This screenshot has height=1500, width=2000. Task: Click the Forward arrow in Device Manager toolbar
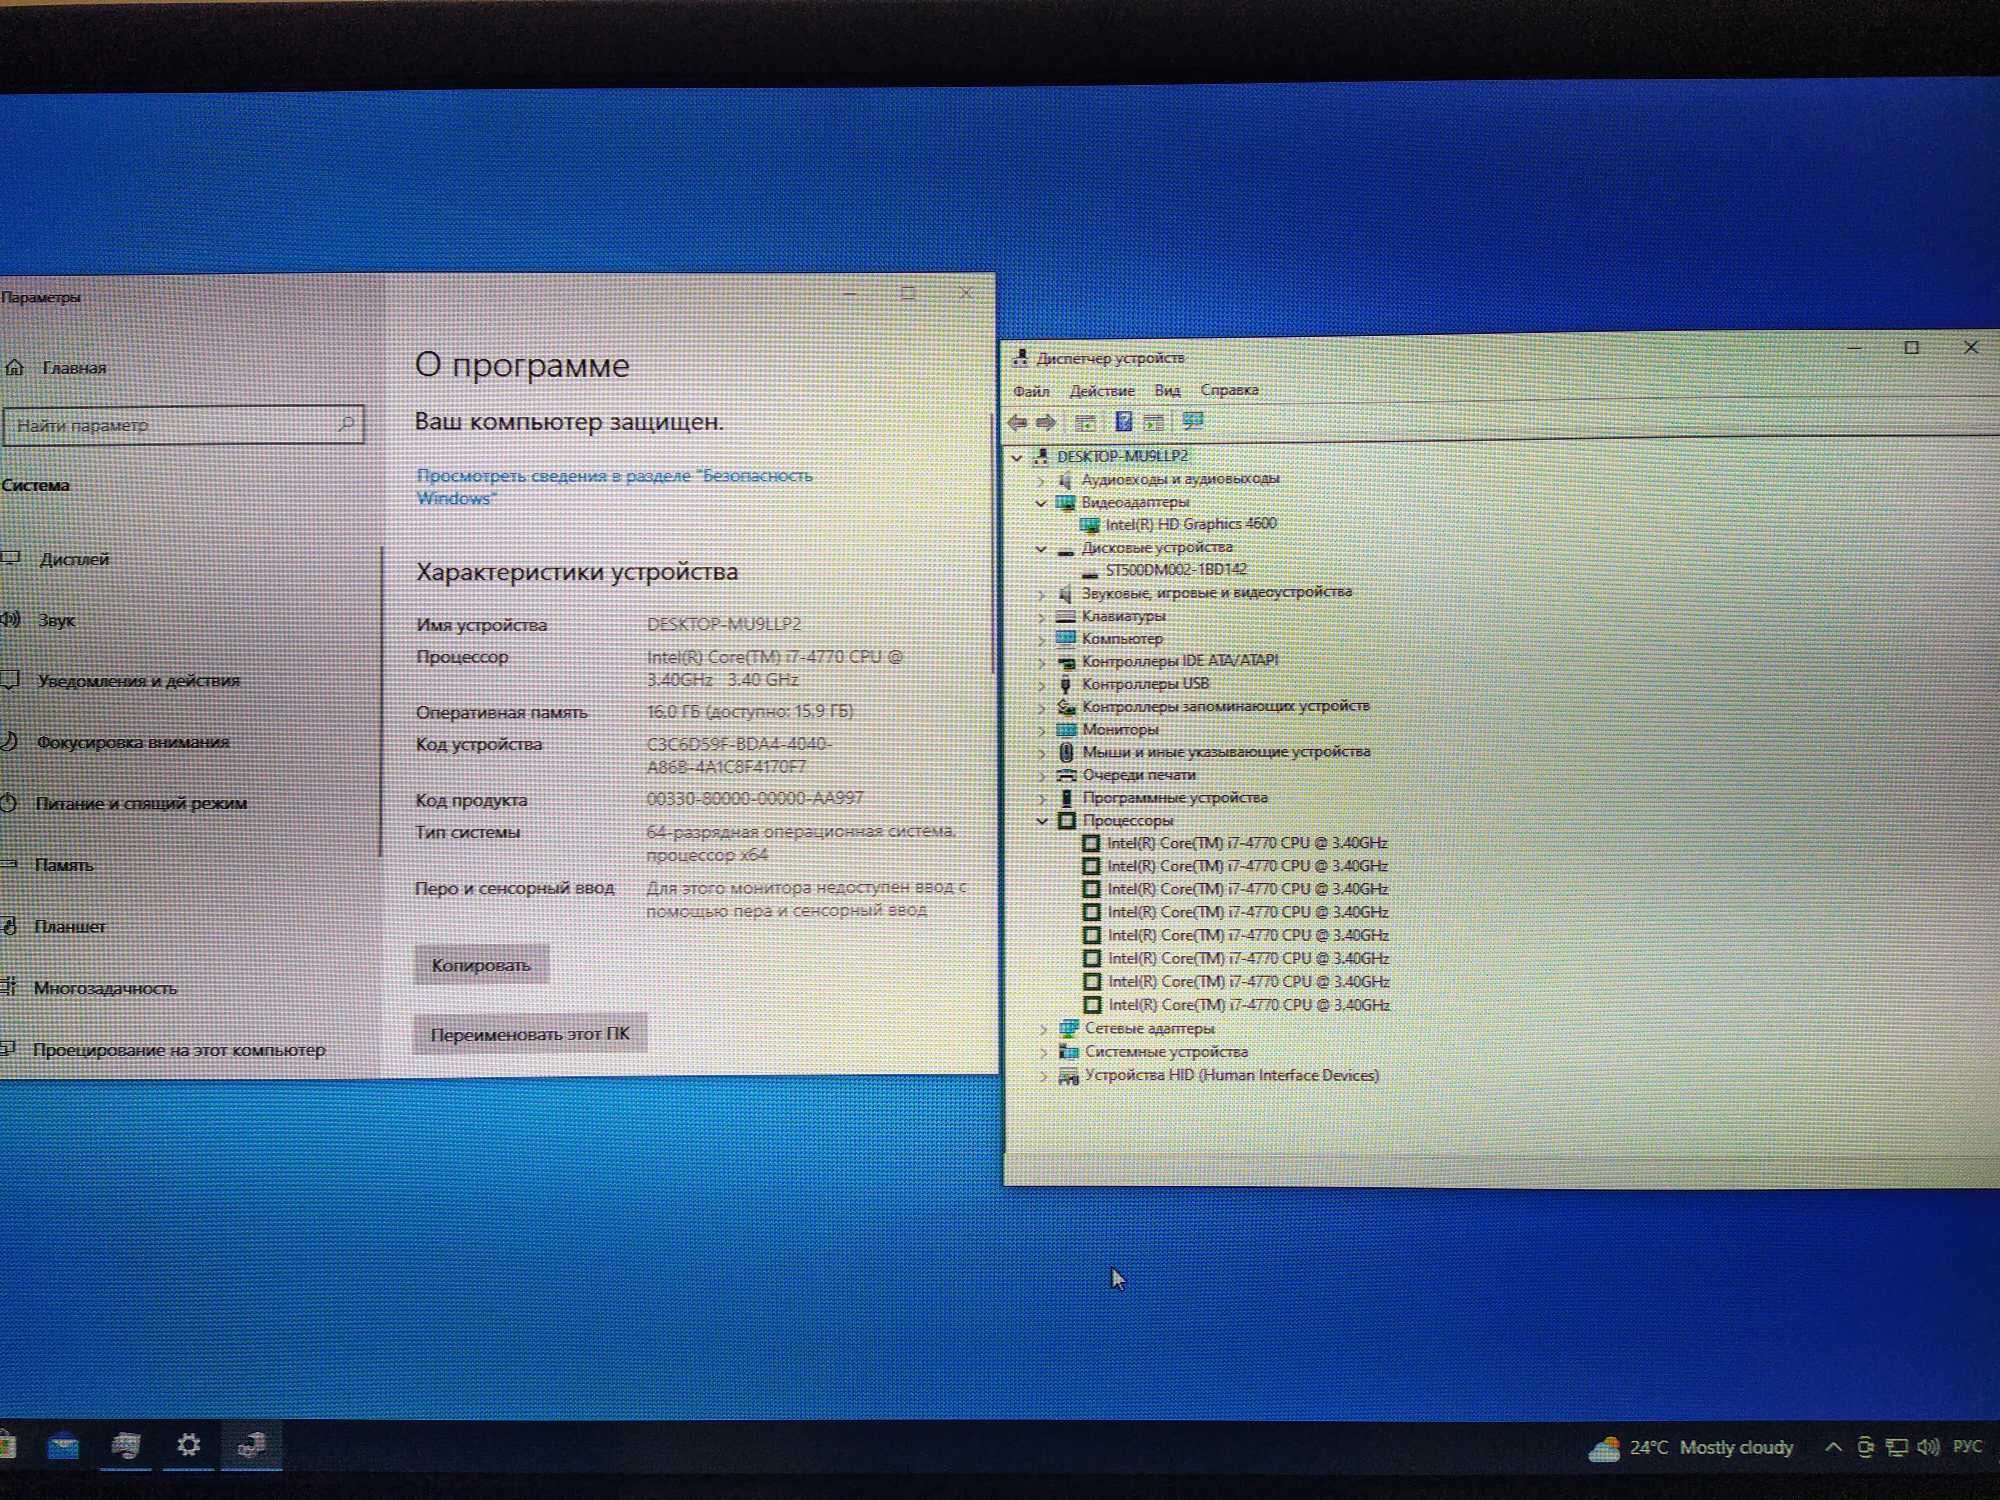pos(1046,422)
